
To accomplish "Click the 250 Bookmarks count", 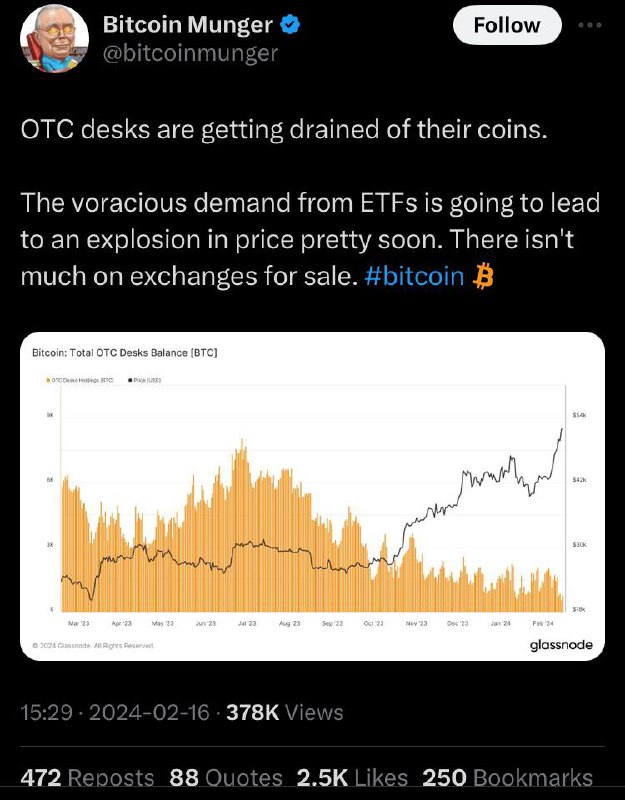I will pos(508,778).
